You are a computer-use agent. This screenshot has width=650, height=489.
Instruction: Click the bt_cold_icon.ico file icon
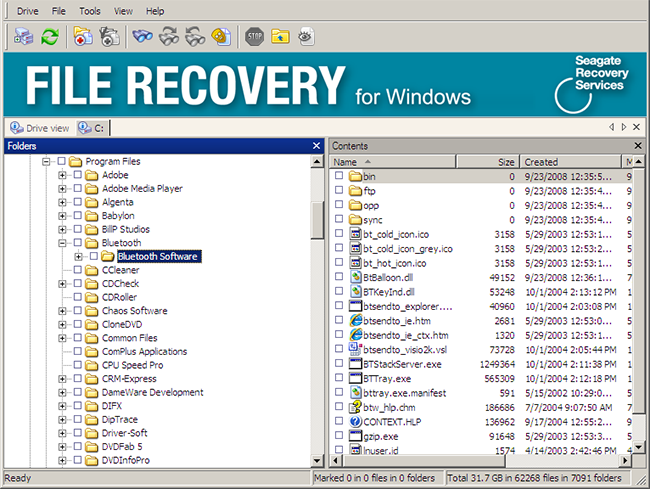coord(355,234)
